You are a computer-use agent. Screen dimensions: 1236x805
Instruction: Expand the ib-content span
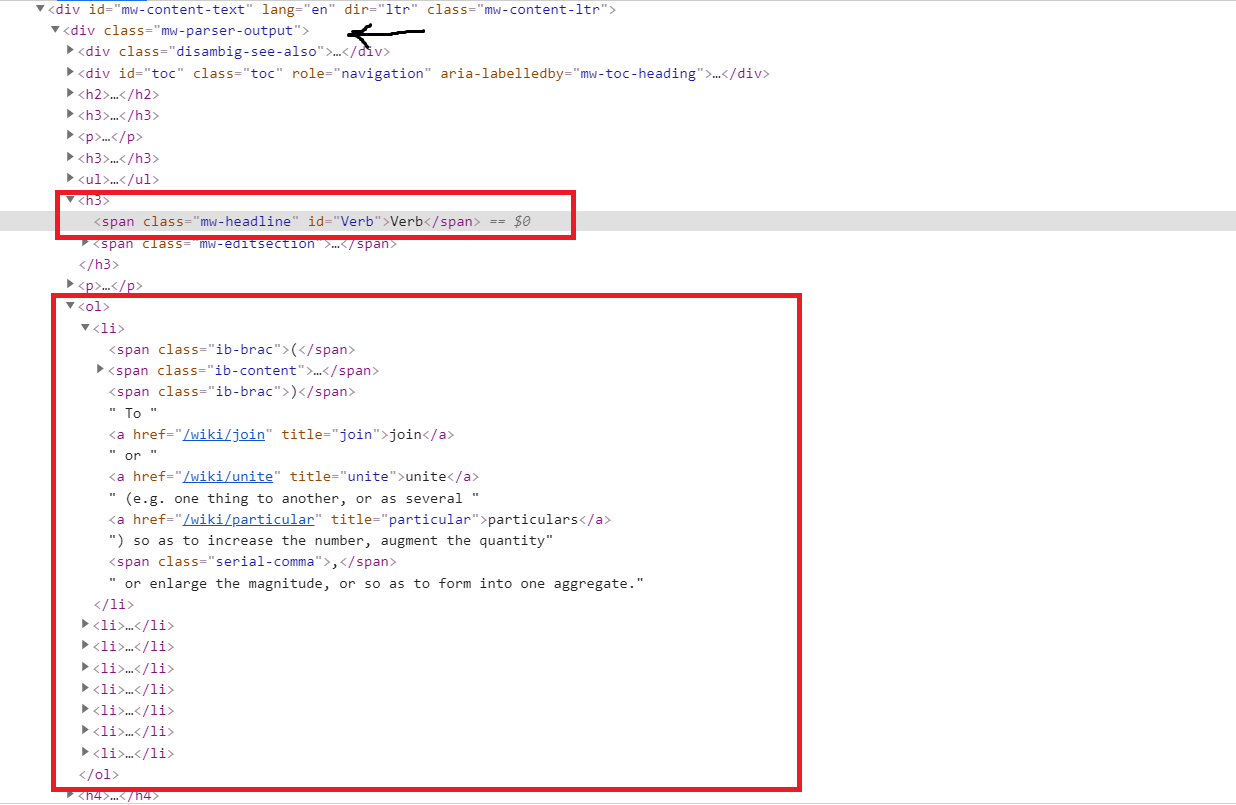point(100,370)
